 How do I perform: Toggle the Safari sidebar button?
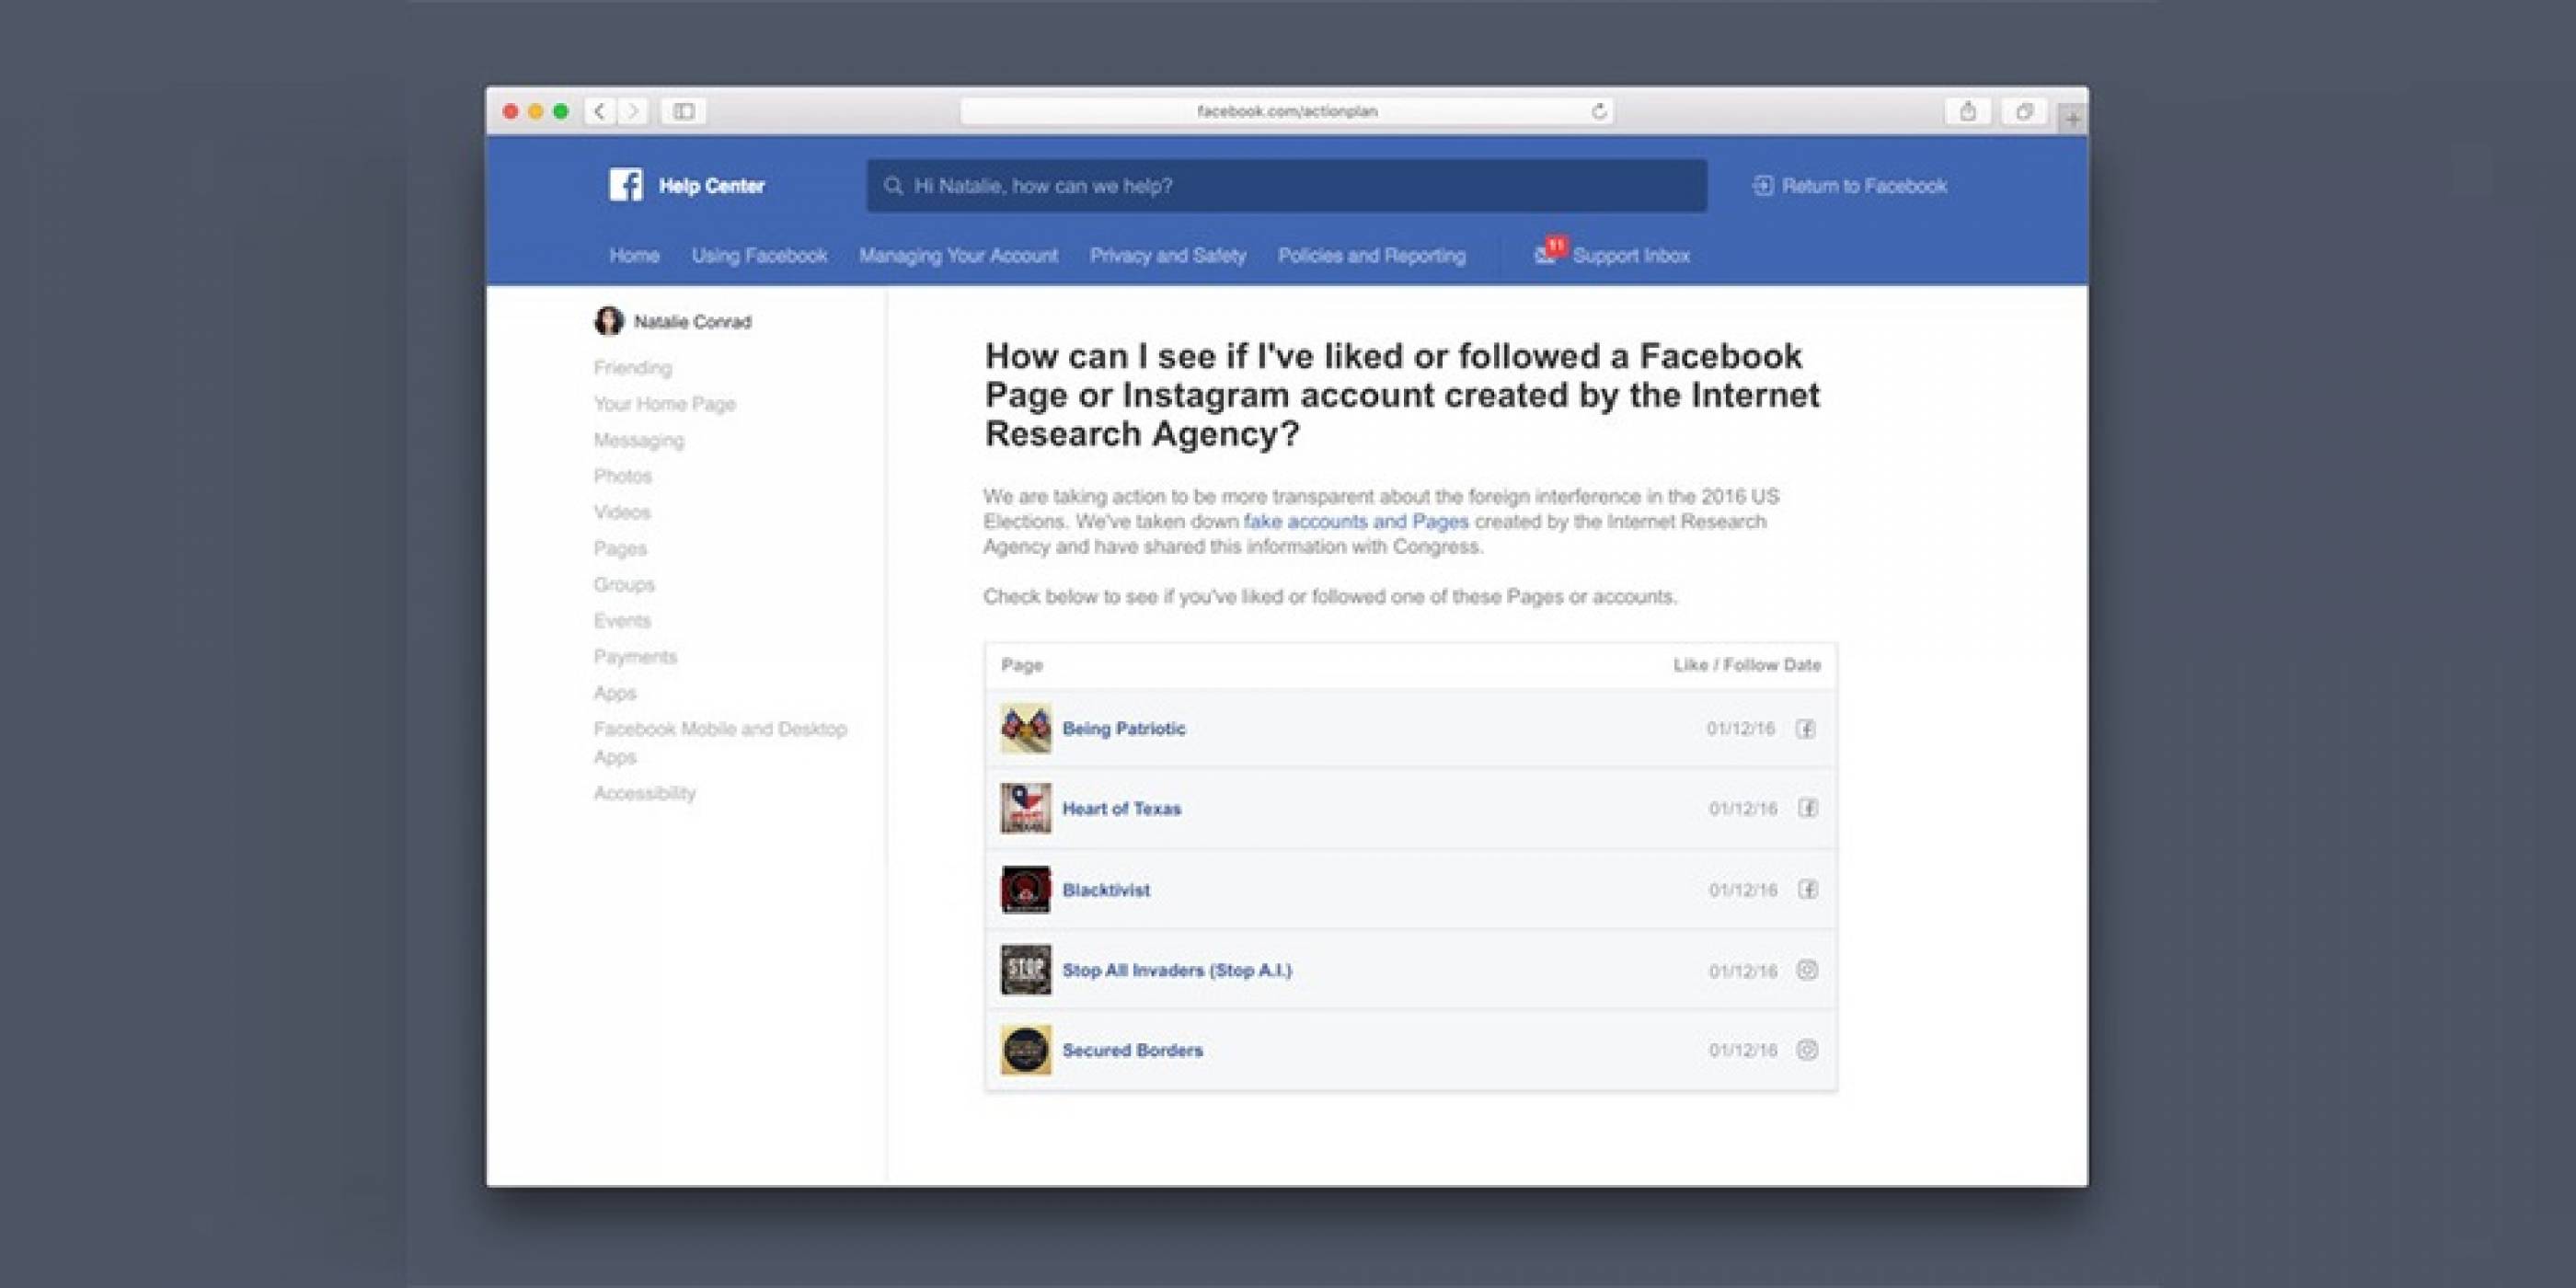point(684,111)
